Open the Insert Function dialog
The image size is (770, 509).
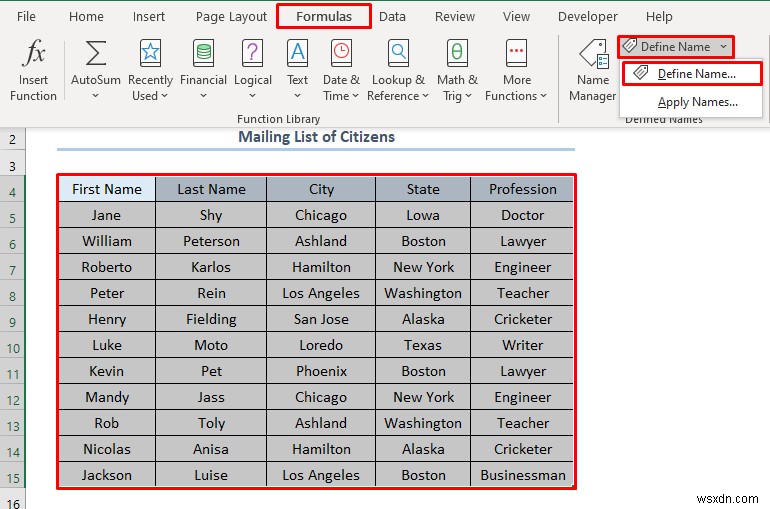point(33,70)
